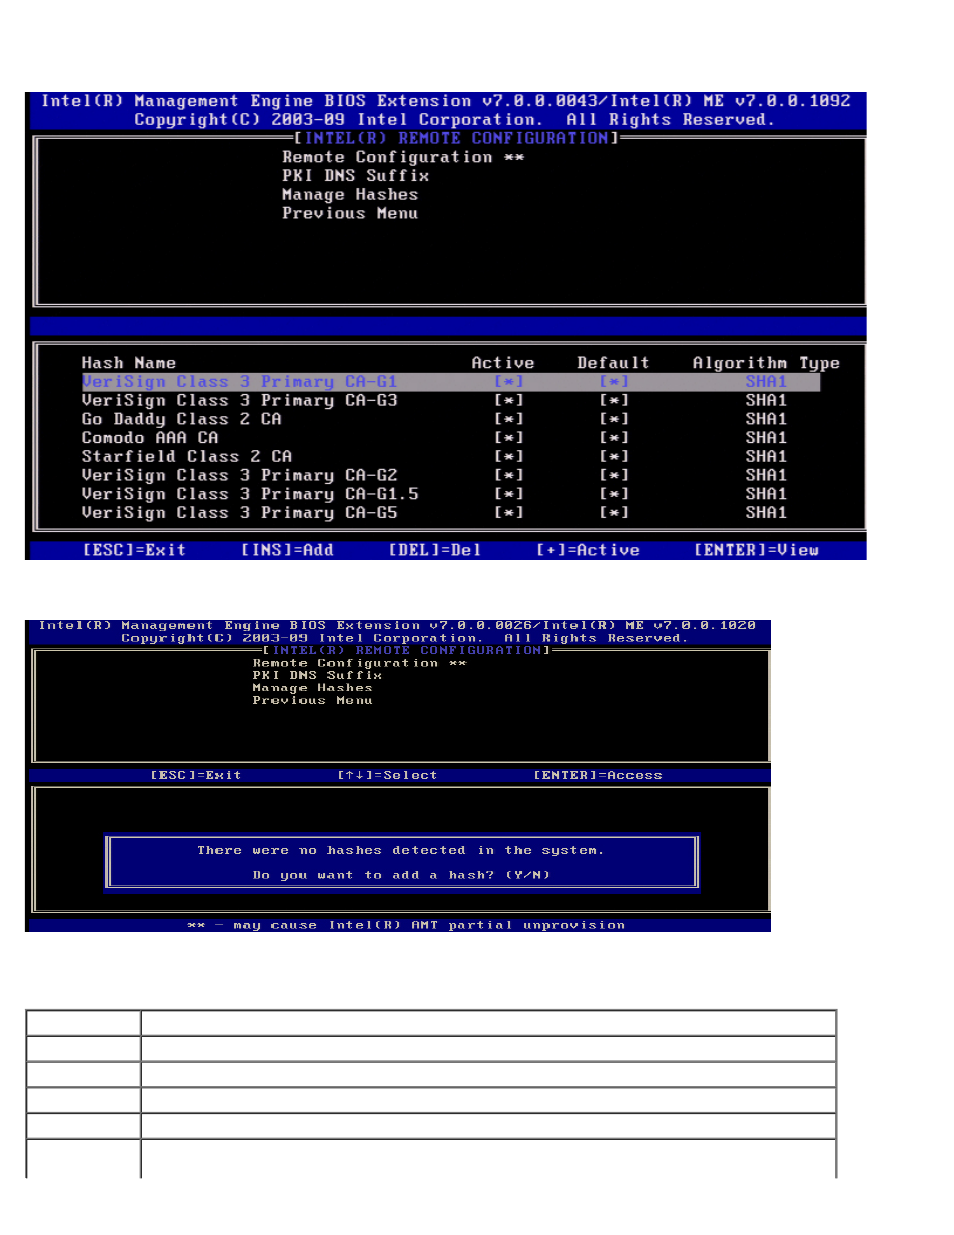954x1235 pixels.
Task: Select Remote Configuration ** in the no-hashes-detected screen
Action: 359,664
